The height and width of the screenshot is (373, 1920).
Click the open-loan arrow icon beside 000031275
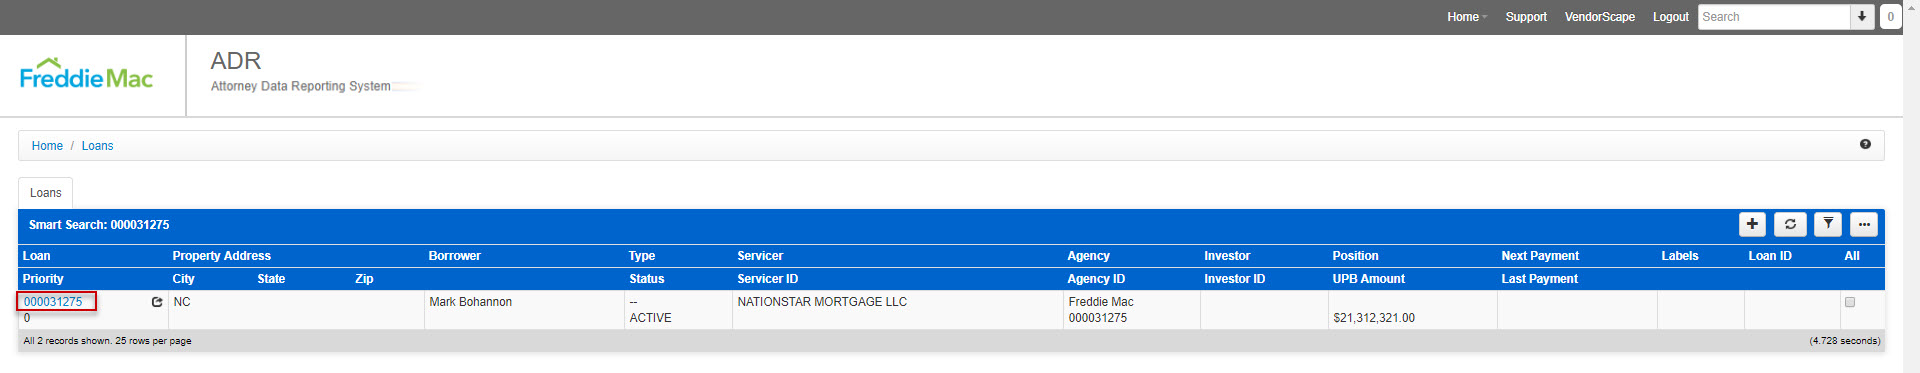click(157, 302)
